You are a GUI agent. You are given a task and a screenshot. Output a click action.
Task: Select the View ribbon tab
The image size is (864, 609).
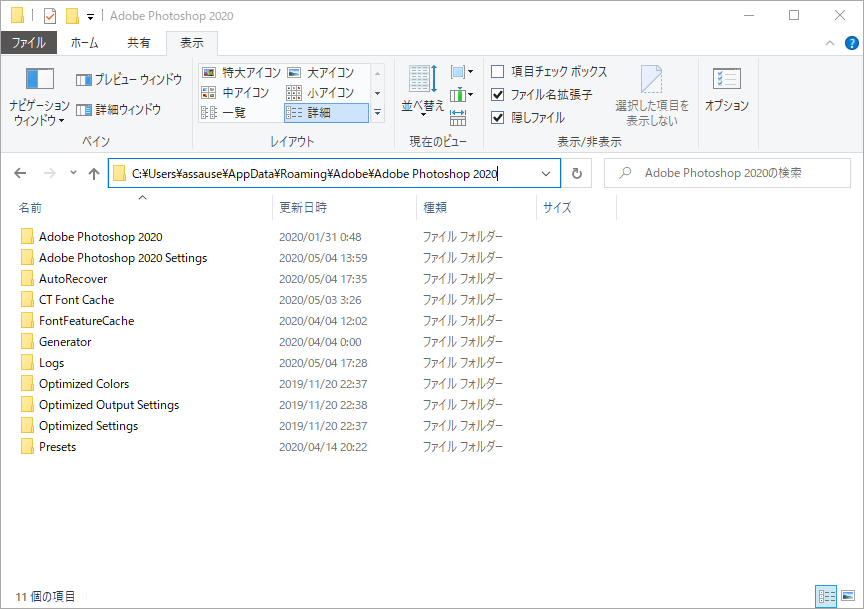click(x=192, y=42)
